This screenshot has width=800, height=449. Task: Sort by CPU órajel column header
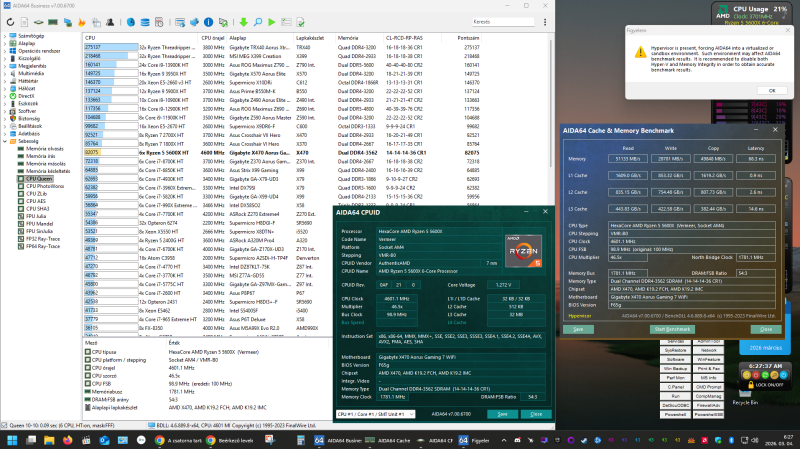212,38
